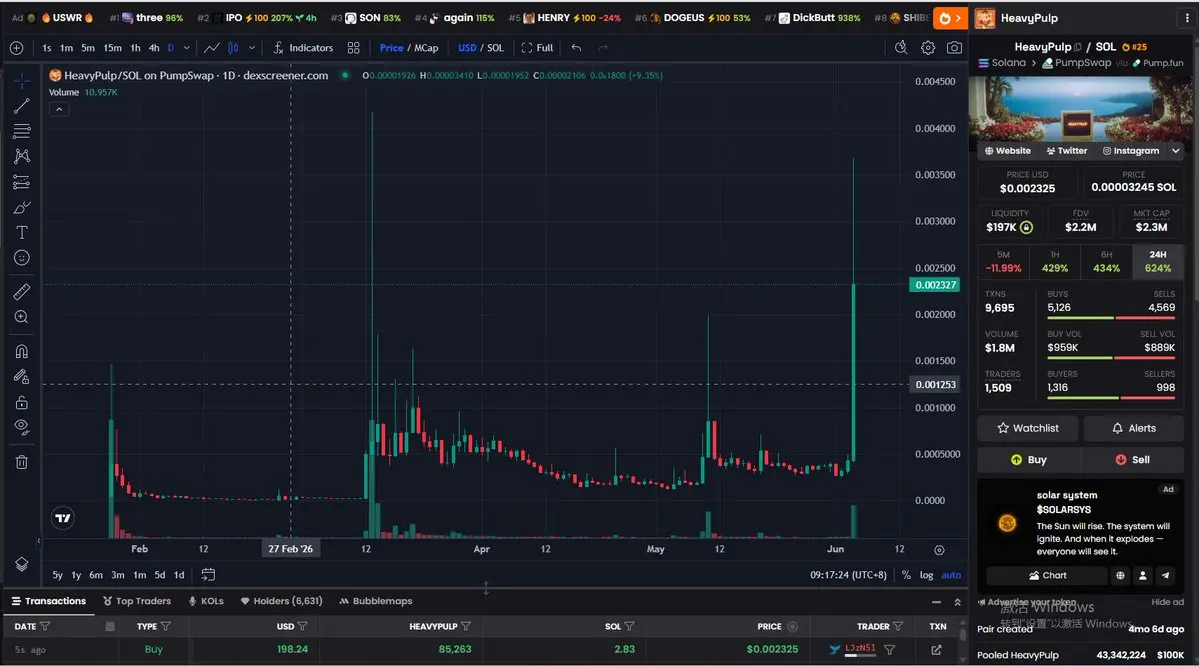The height and width of the screenshot is (666, 1199).
Task: Lock all drawing tools
Action: tap(21, 402)
